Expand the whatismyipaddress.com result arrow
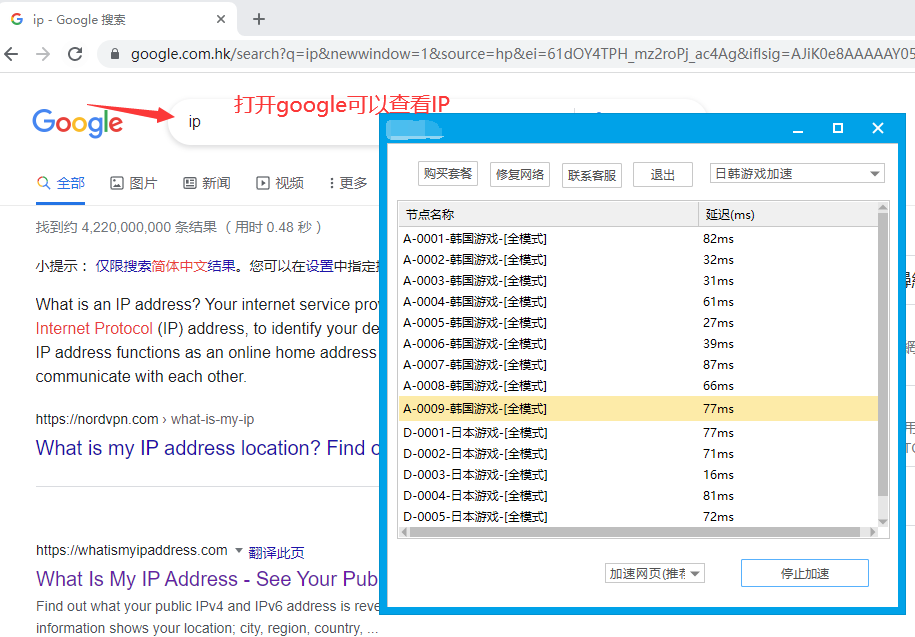Screen dimensions: 915x637 238,550
